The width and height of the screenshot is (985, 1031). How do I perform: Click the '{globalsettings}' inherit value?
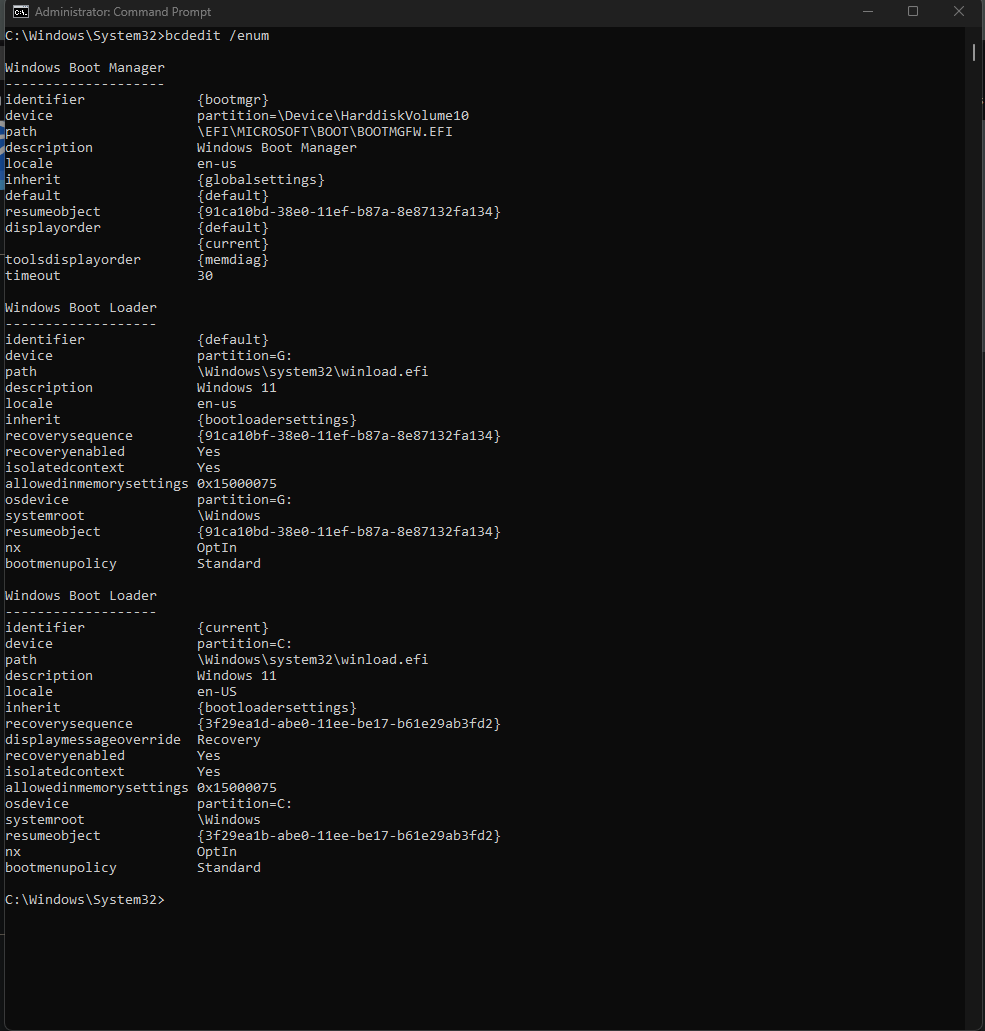click(261, 180)
